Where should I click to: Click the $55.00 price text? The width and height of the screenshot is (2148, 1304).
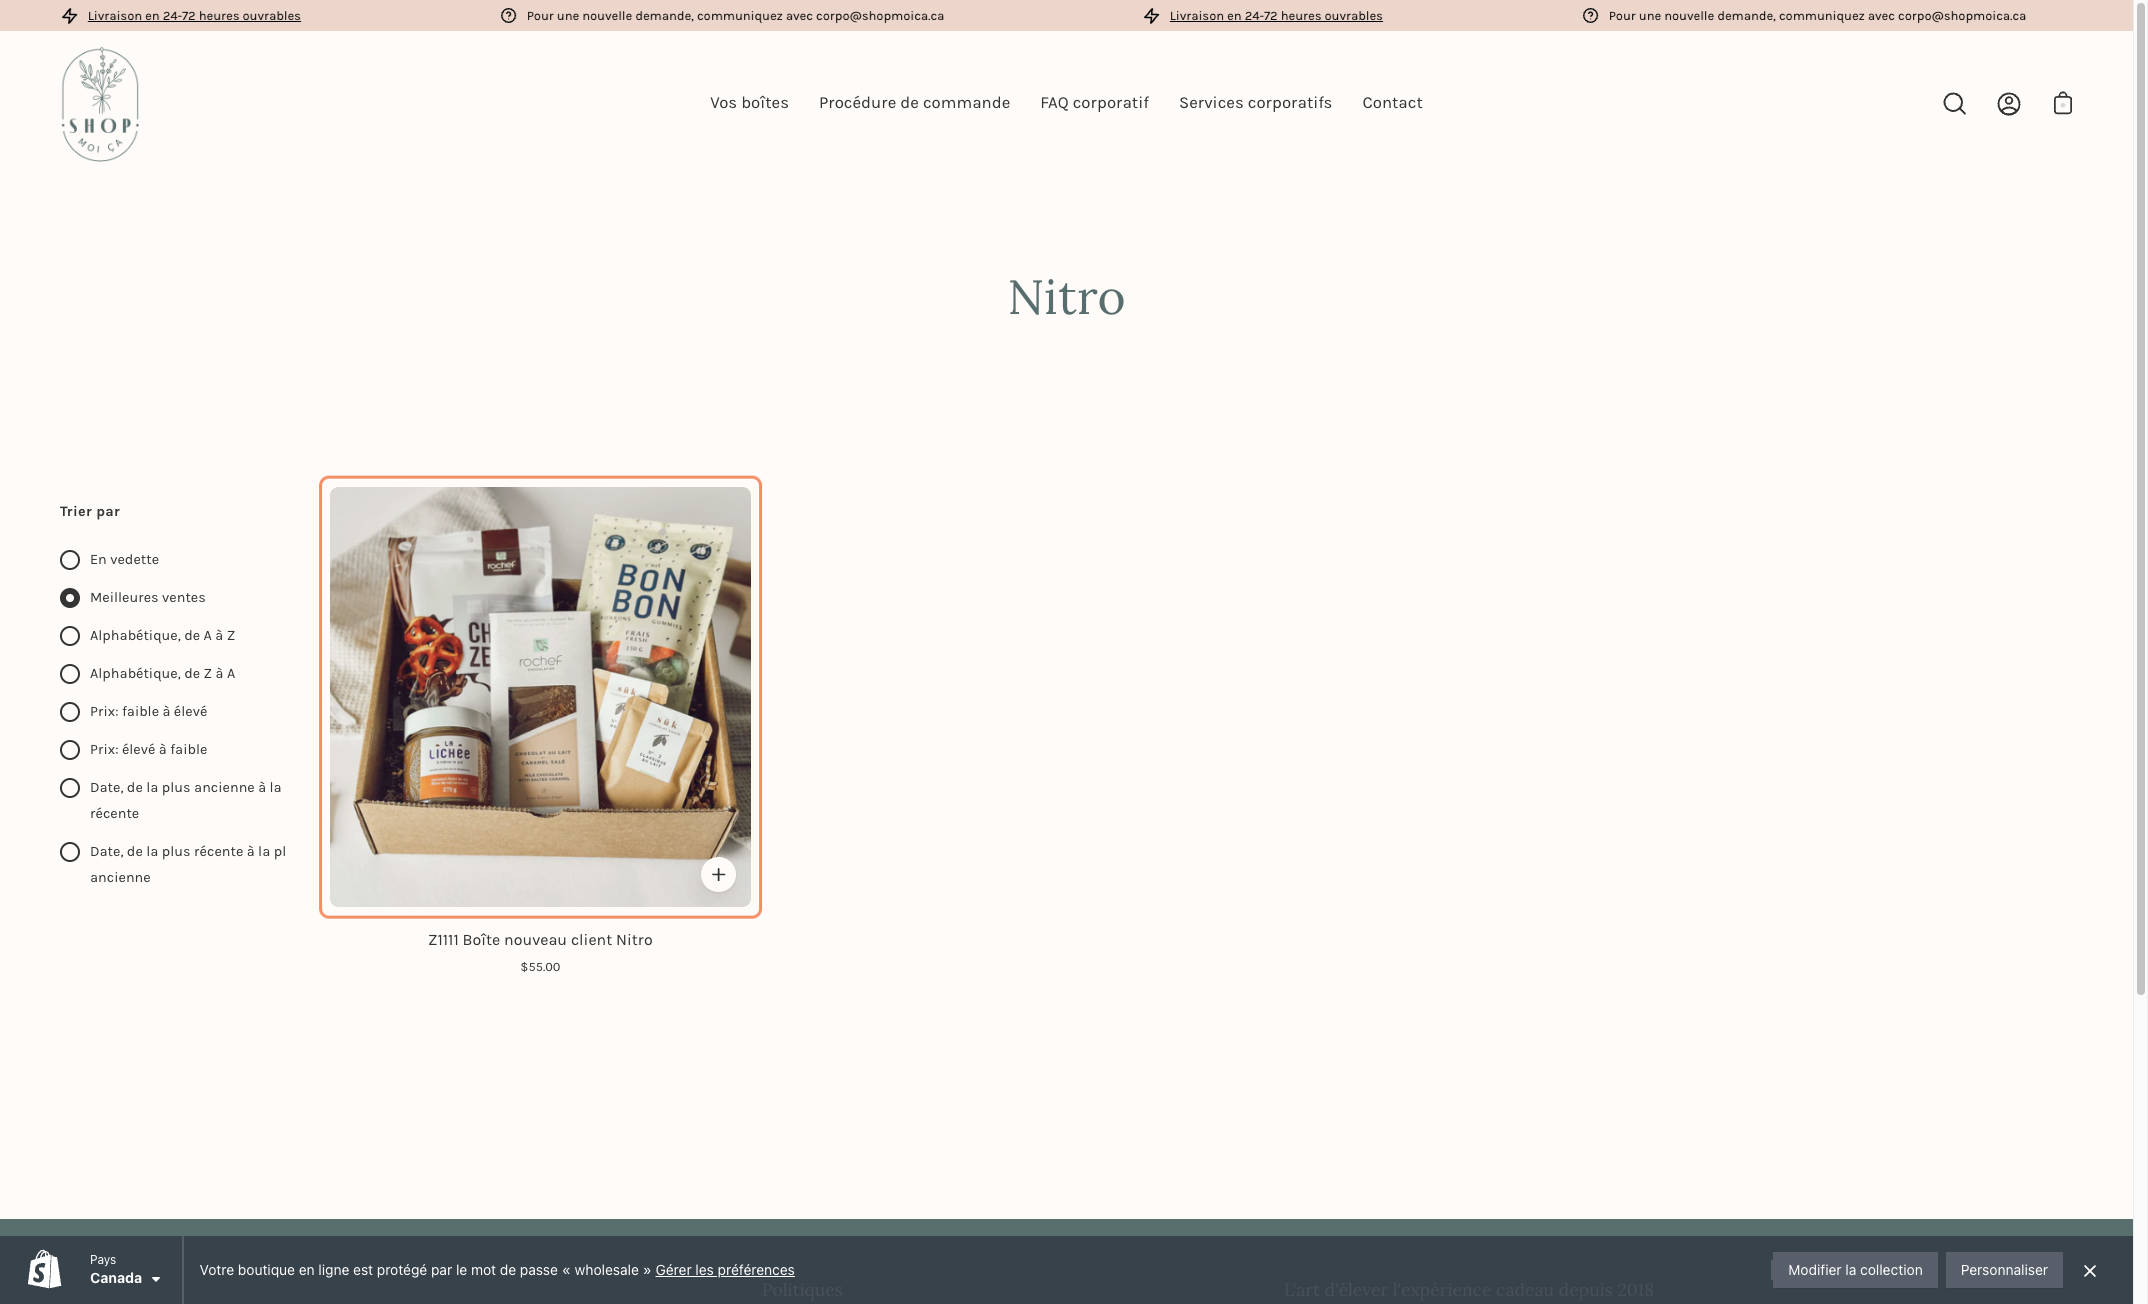tap(540, 967)
